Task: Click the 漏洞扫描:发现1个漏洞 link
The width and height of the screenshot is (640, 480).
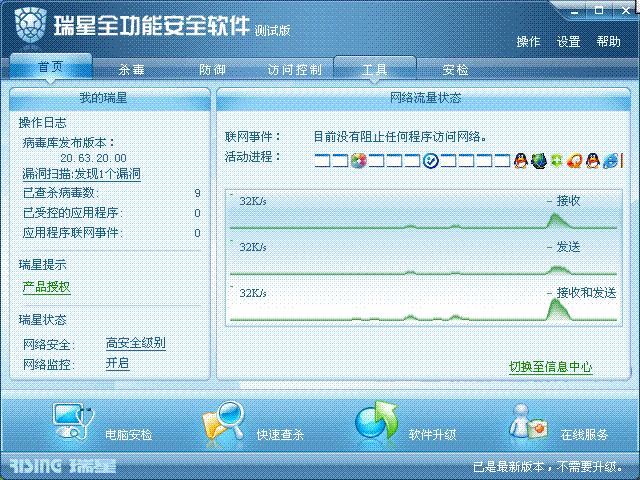Action: click(82, 174)
